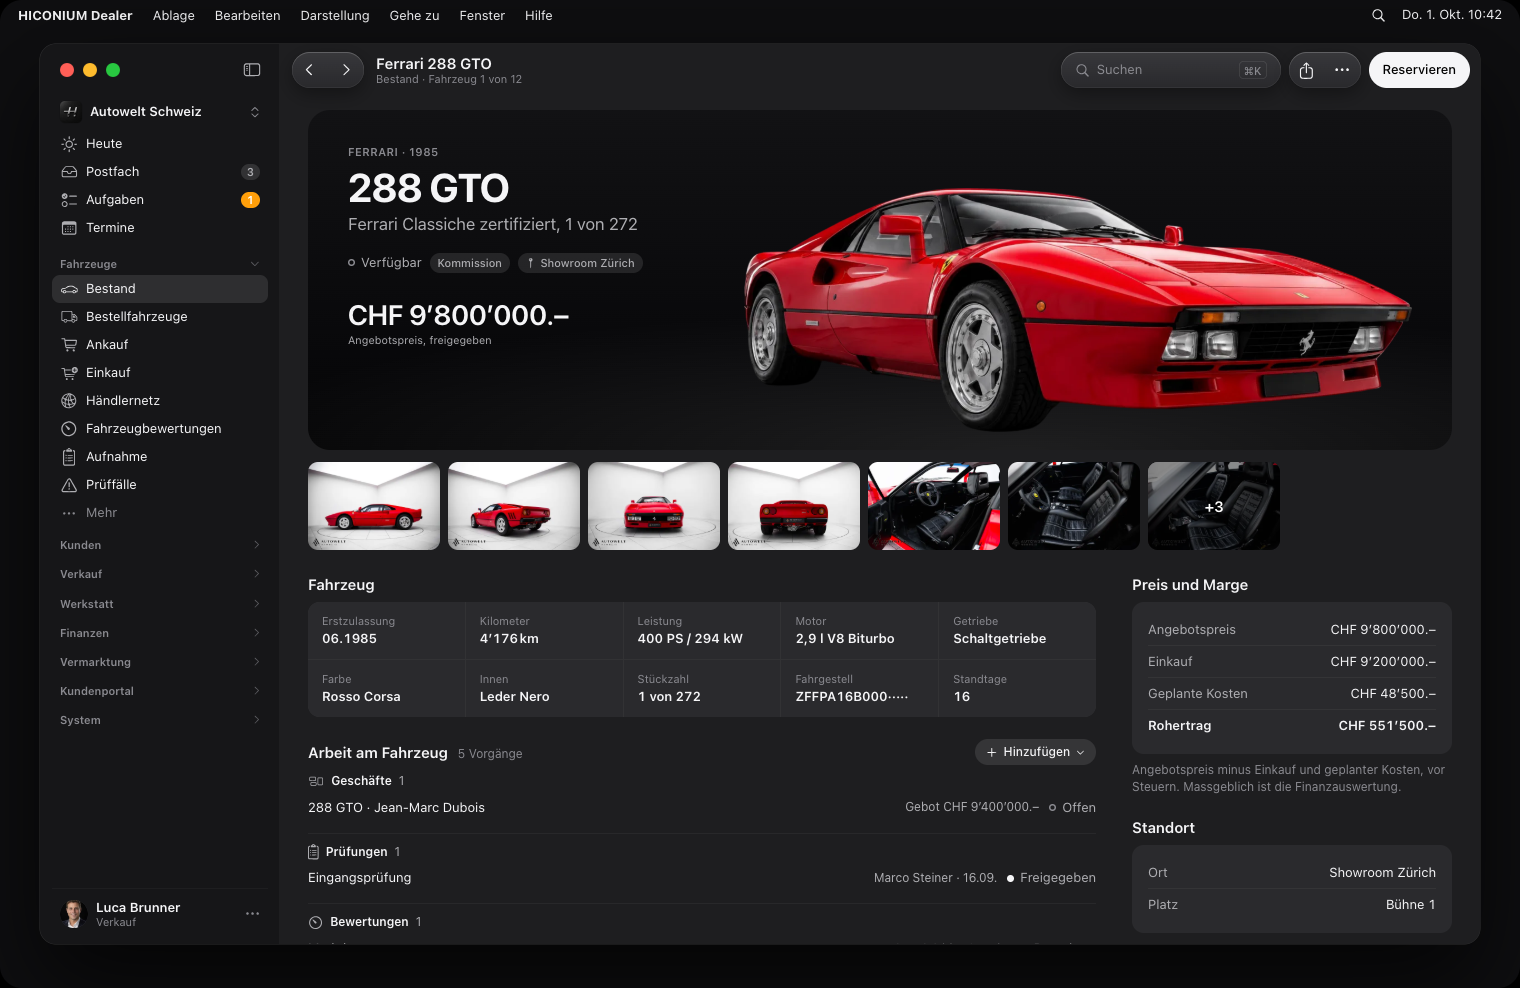Click the Reservieren button
The width and height of the screenshot is (1520, 988).
pyautogui.click(x=1419, y=70)
